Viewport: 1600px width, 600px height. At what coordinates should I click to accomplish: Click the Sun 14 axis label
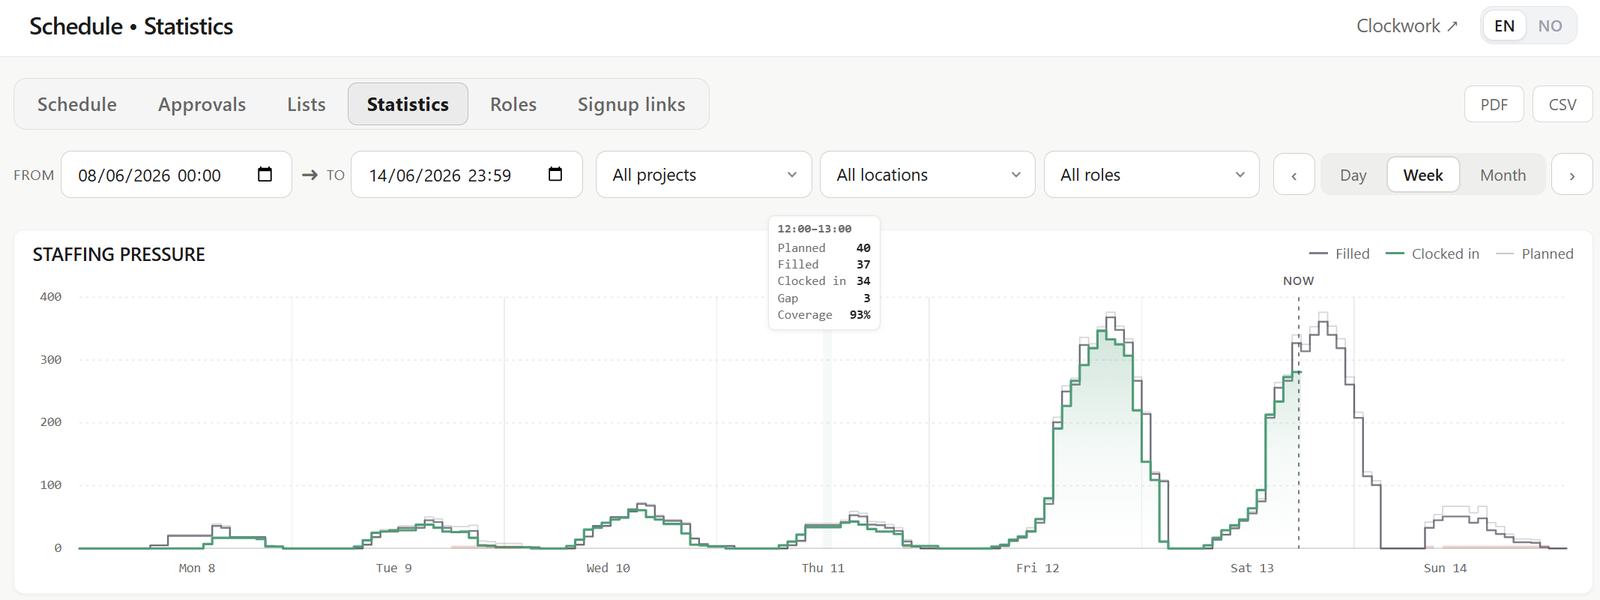click(x=1445, y=568)
